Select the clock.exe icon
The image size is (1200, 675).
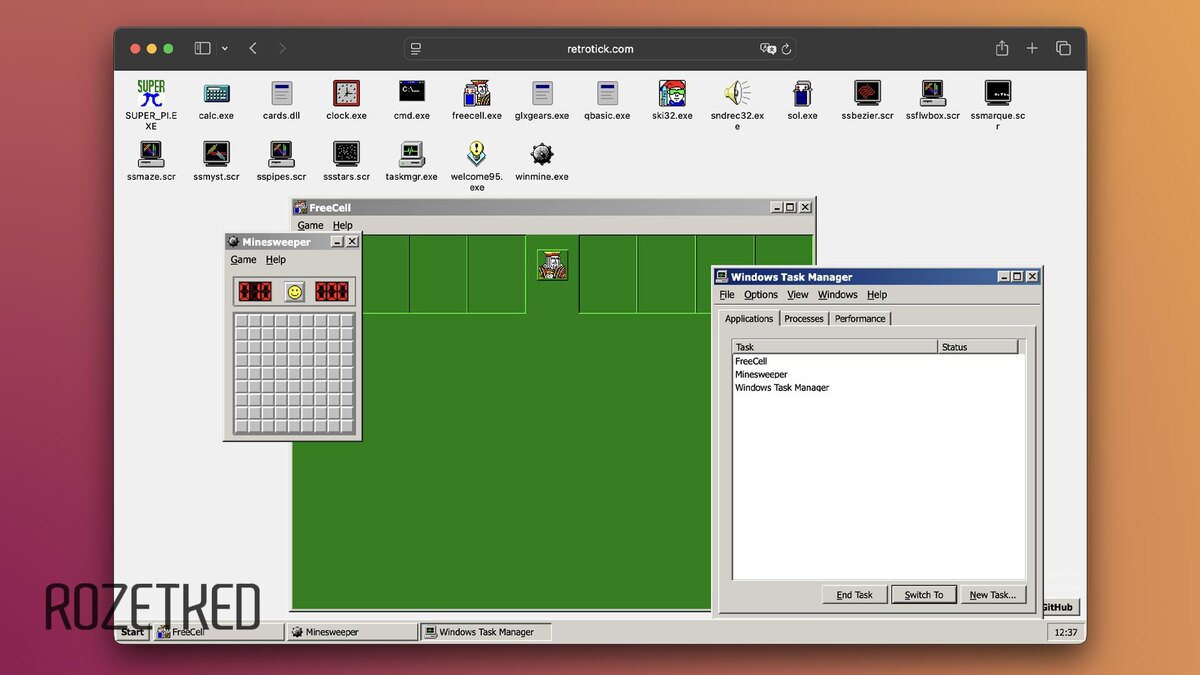346,93
